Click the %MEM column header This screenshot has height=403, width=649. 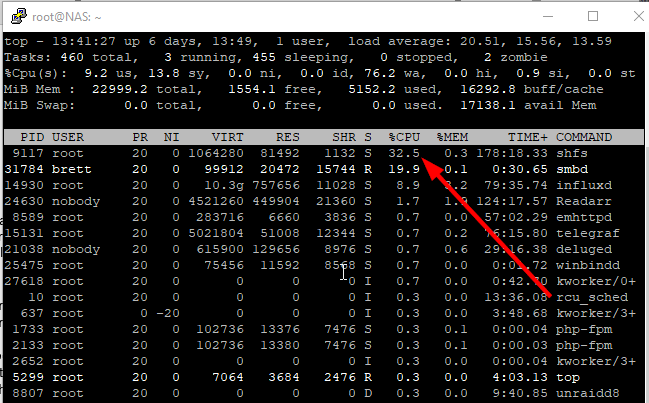(452, 137)
